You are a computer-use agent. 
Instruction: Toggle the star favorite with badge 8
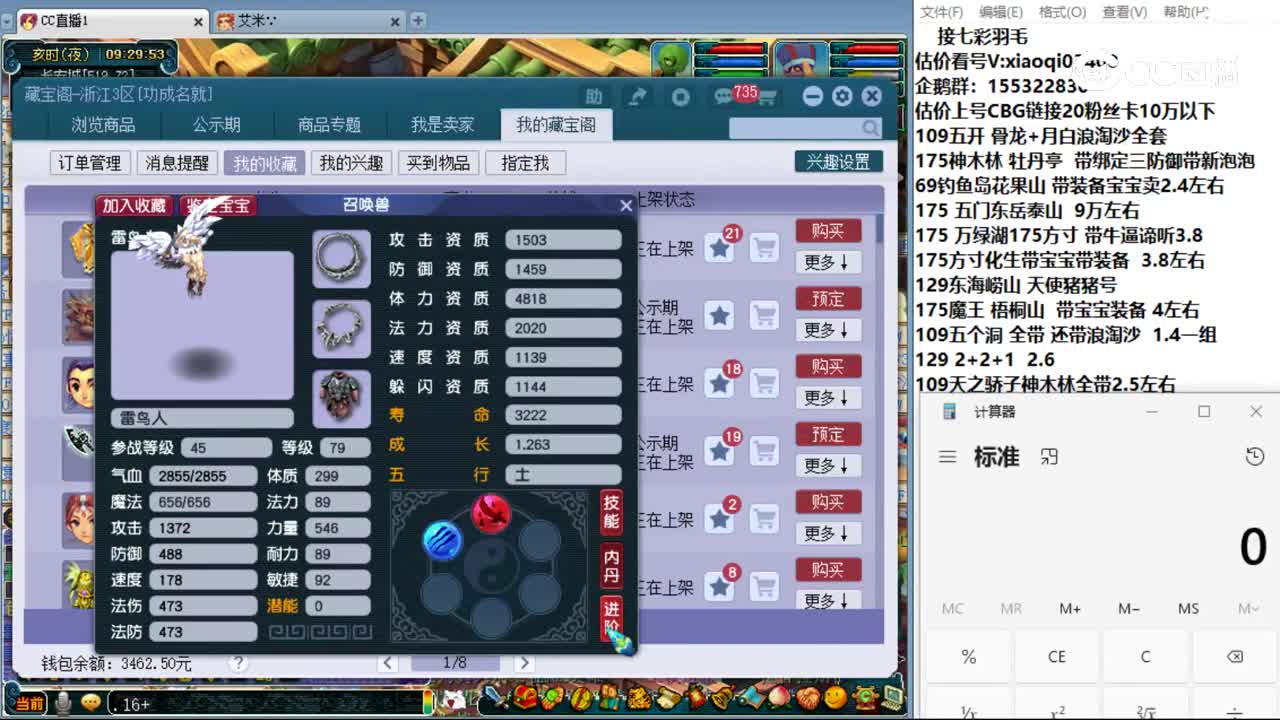(x=721, y=587)
